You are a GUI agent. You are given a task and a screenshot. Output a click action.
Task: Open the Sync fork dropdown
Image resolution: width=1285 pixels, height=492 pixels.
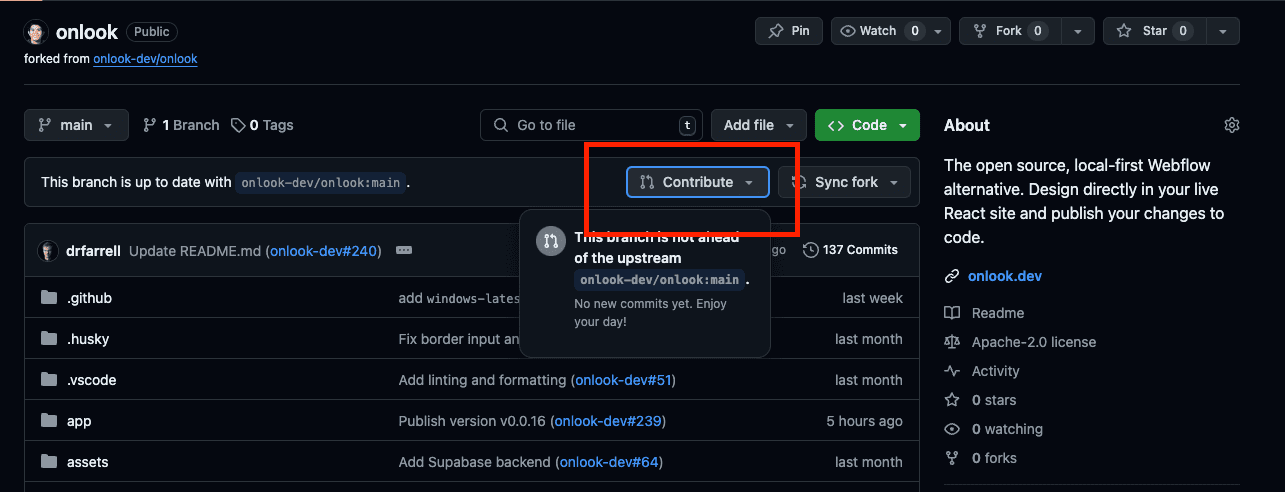(x=845, y=182)
